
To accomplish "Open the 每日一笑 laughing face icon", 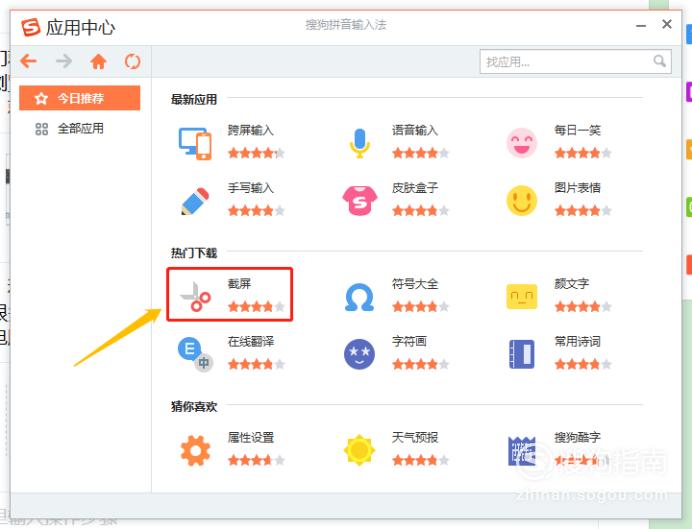I will pos(522,143).
